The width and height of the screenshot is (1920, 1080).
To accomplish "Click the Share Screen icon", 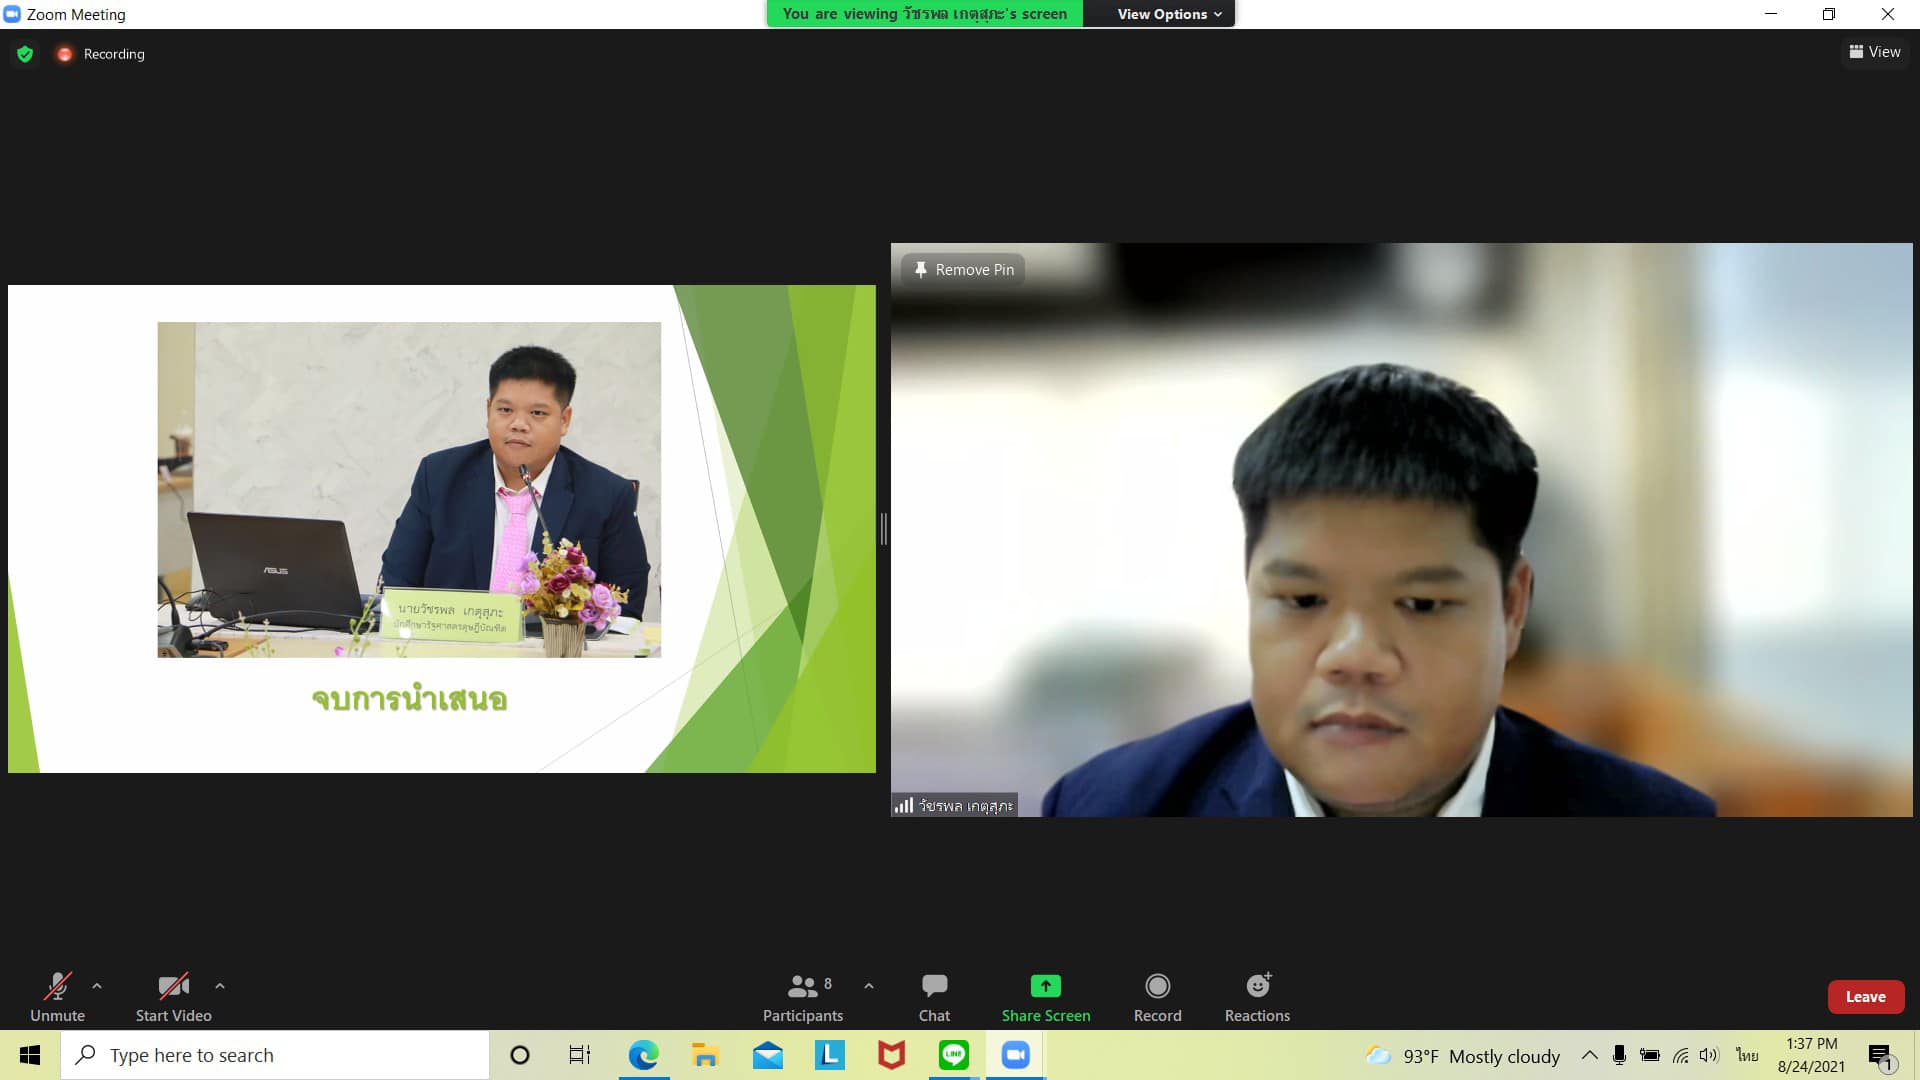I will click(x=1045, y=986).
